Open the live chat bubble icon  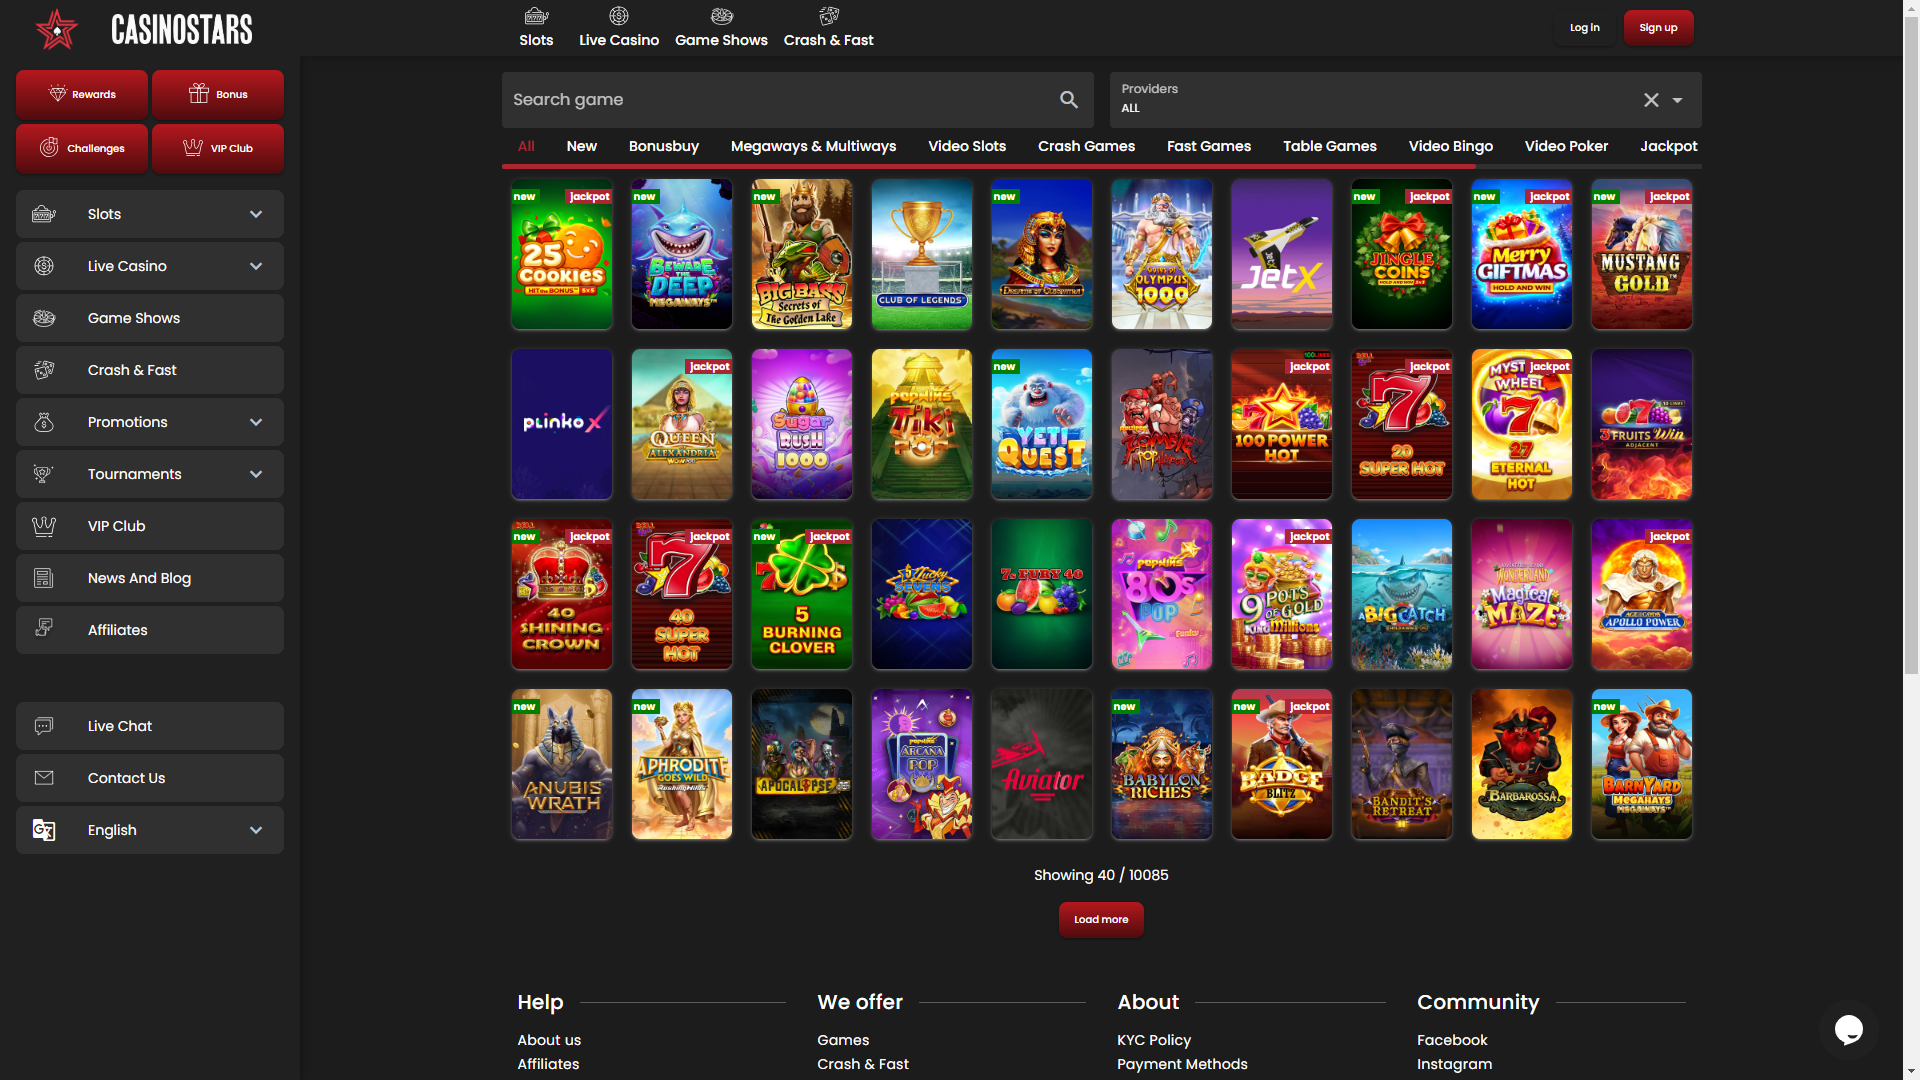click(x=1848, y=1029)
